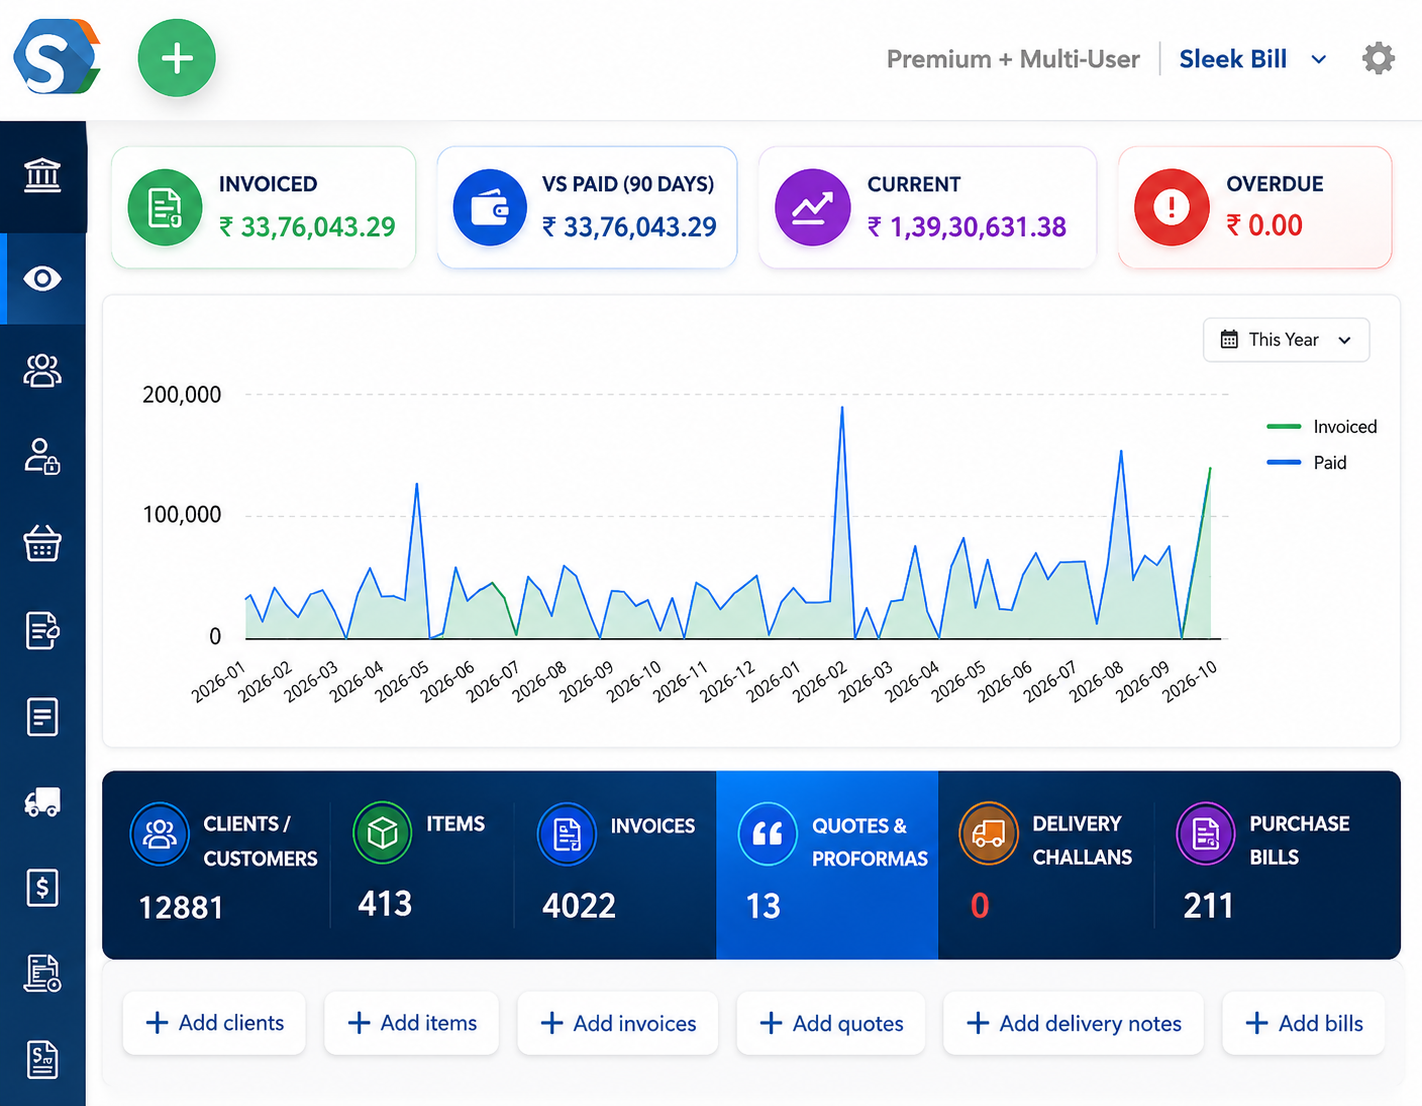The height and width of the screenshot is (1106, 1422).
Task: Click the invoices count 4022
Action: click(579, 905)
